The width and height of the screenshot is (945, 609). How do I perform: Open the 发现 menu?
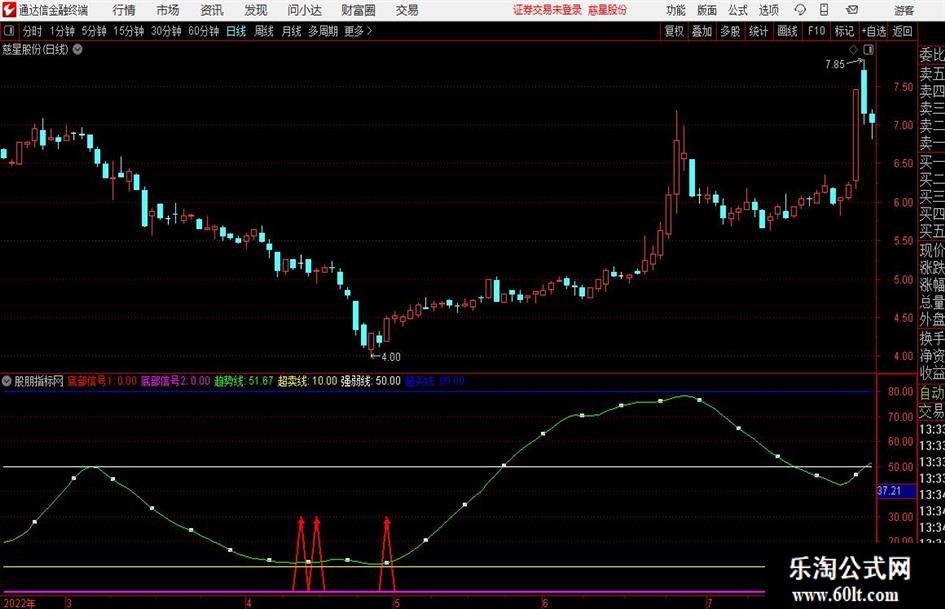click(256, 10)
